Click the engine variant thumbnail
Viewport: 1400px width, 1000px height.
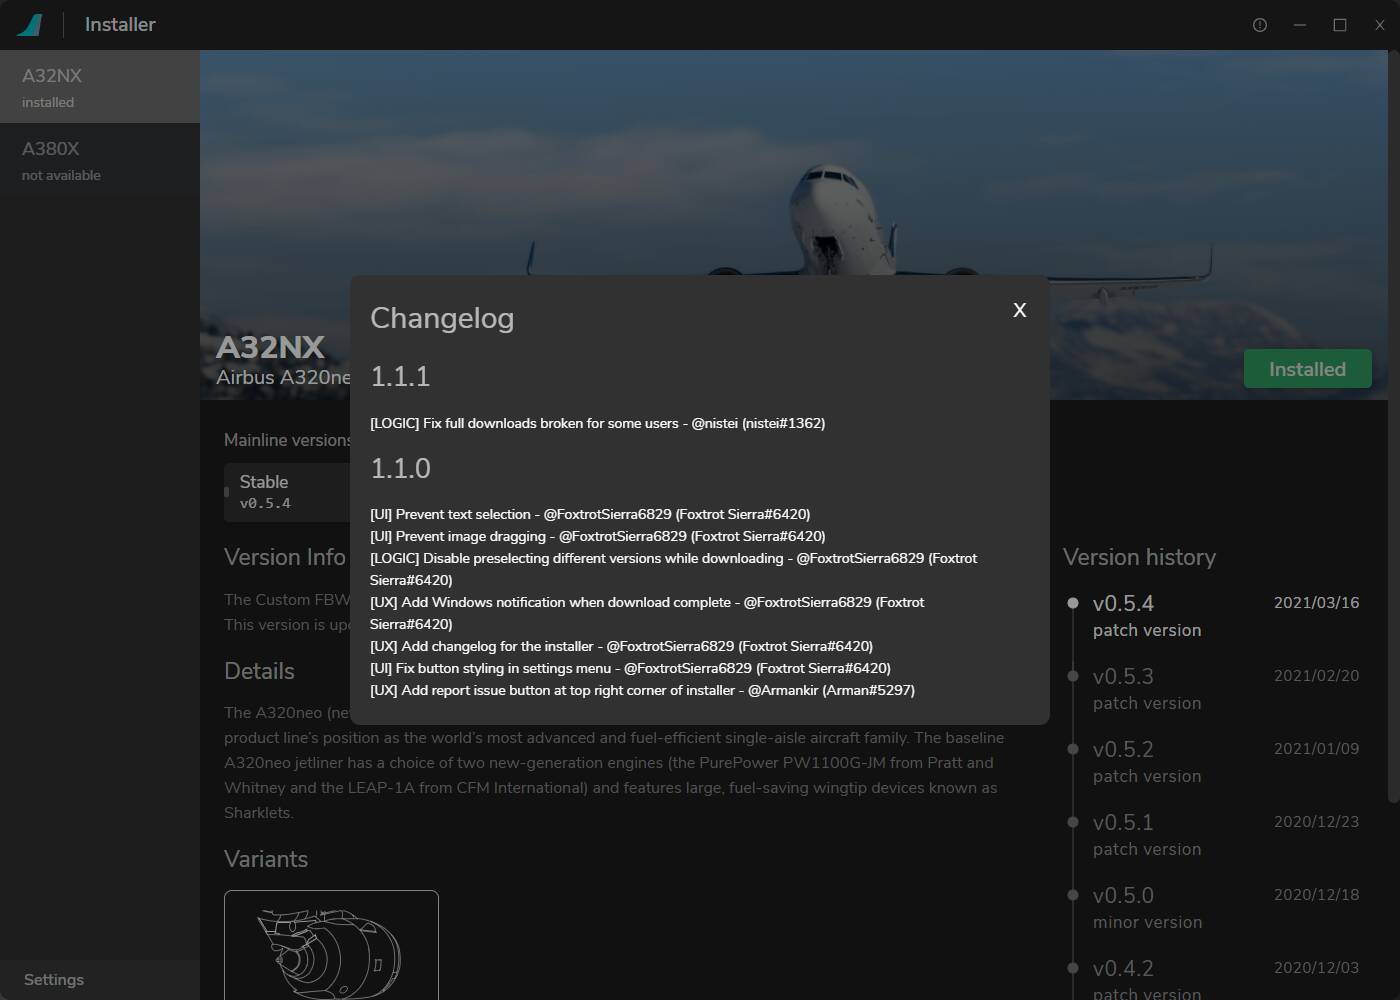point(331,945)
